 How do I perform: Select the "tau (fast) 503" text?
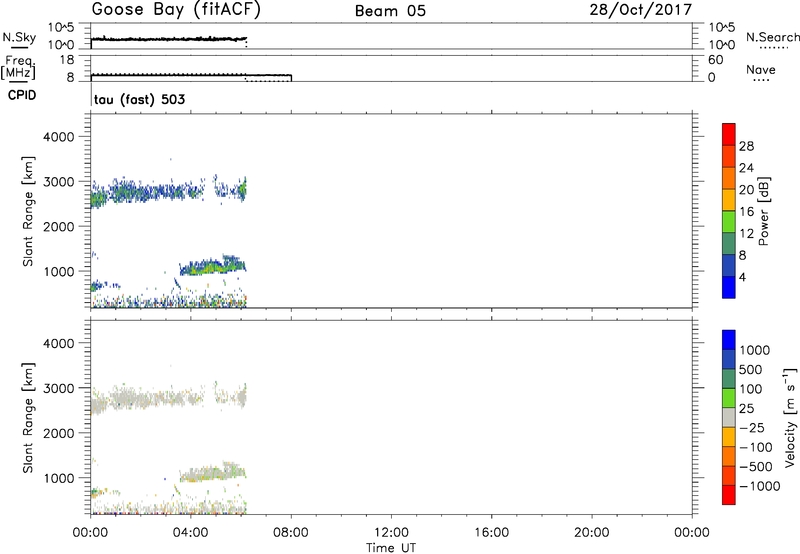coord(139,99)
